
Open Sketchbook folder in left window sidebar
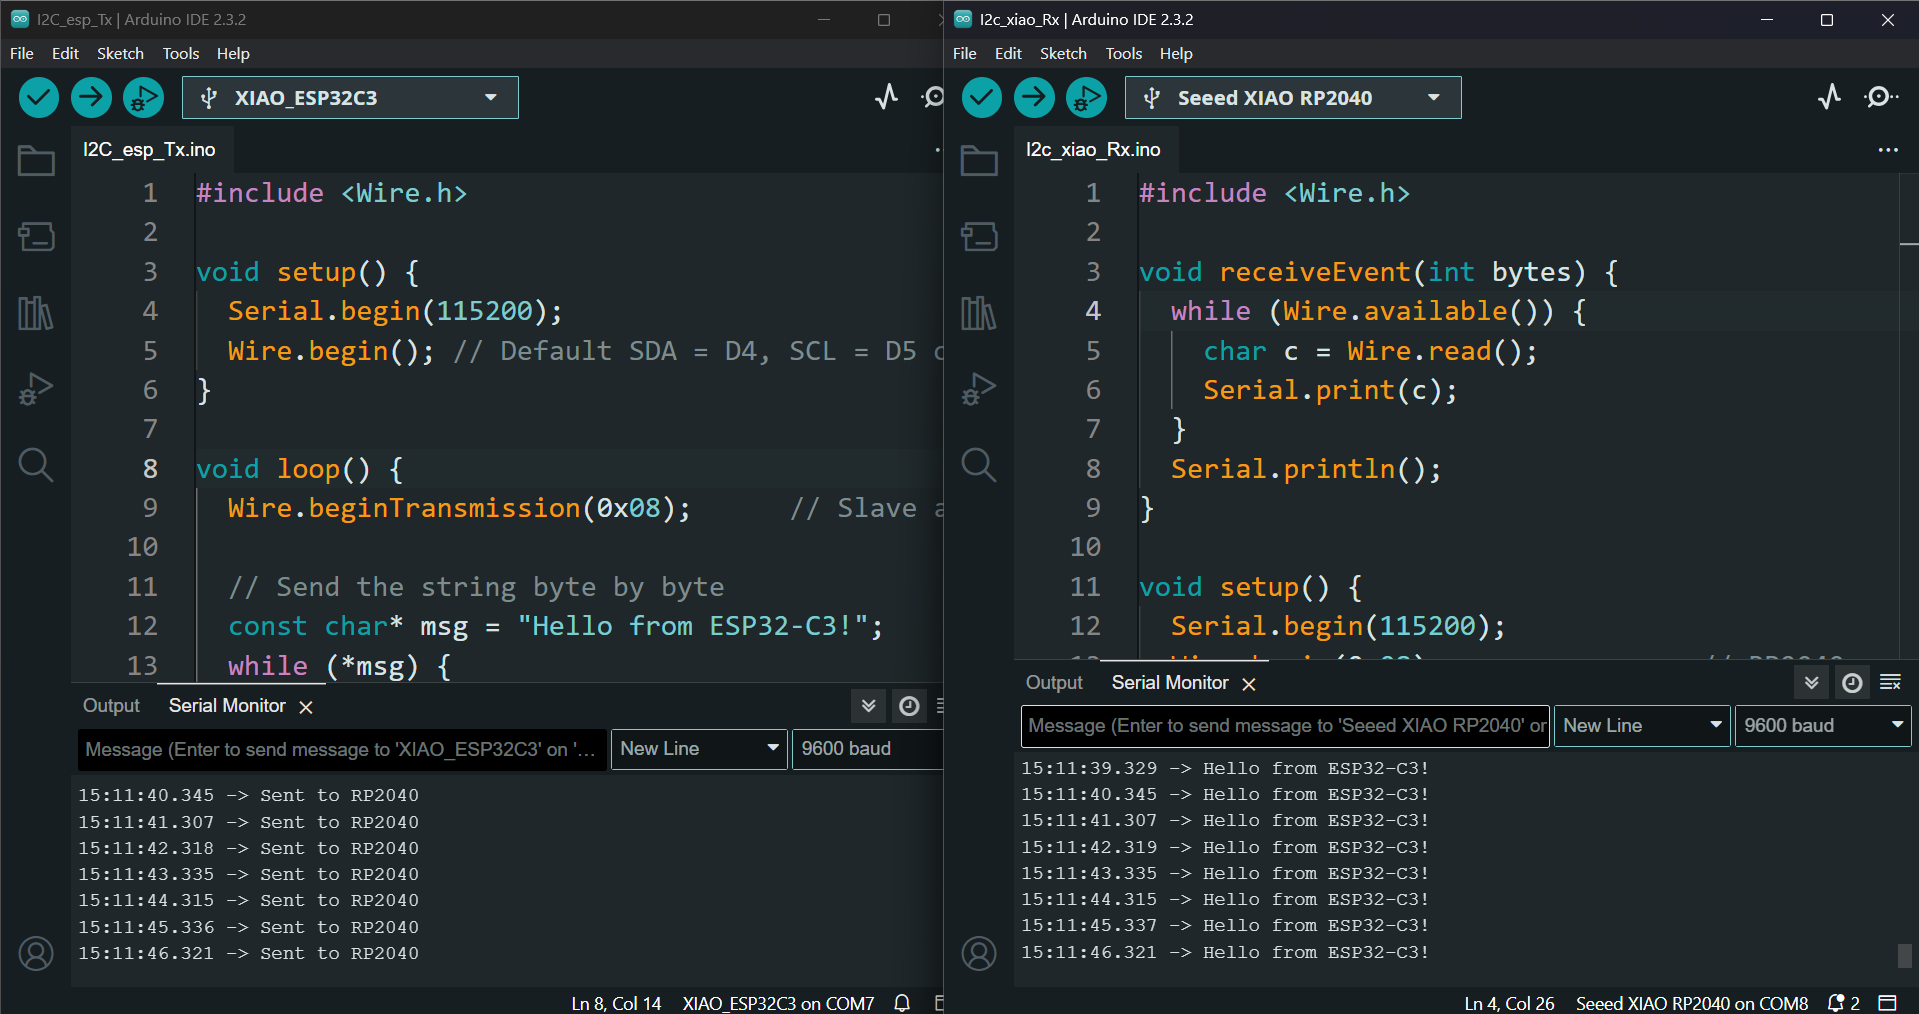[x=36, y=161]
